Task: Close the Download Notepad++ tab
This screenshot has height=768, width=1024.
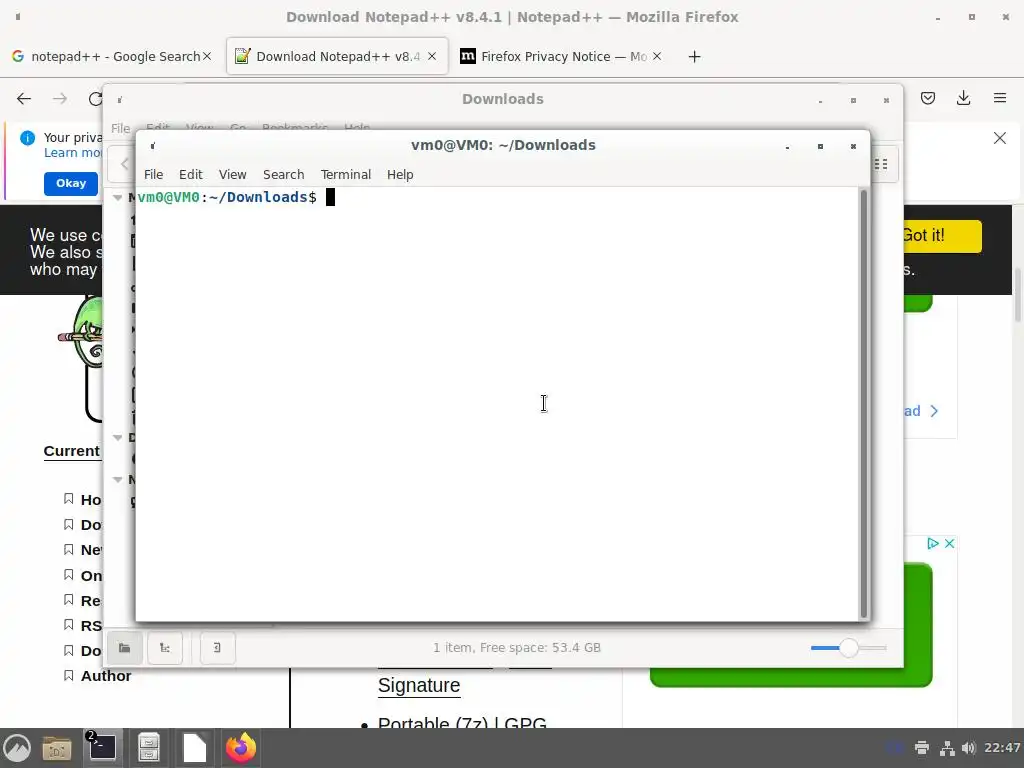Action: (x=432, y=56)
